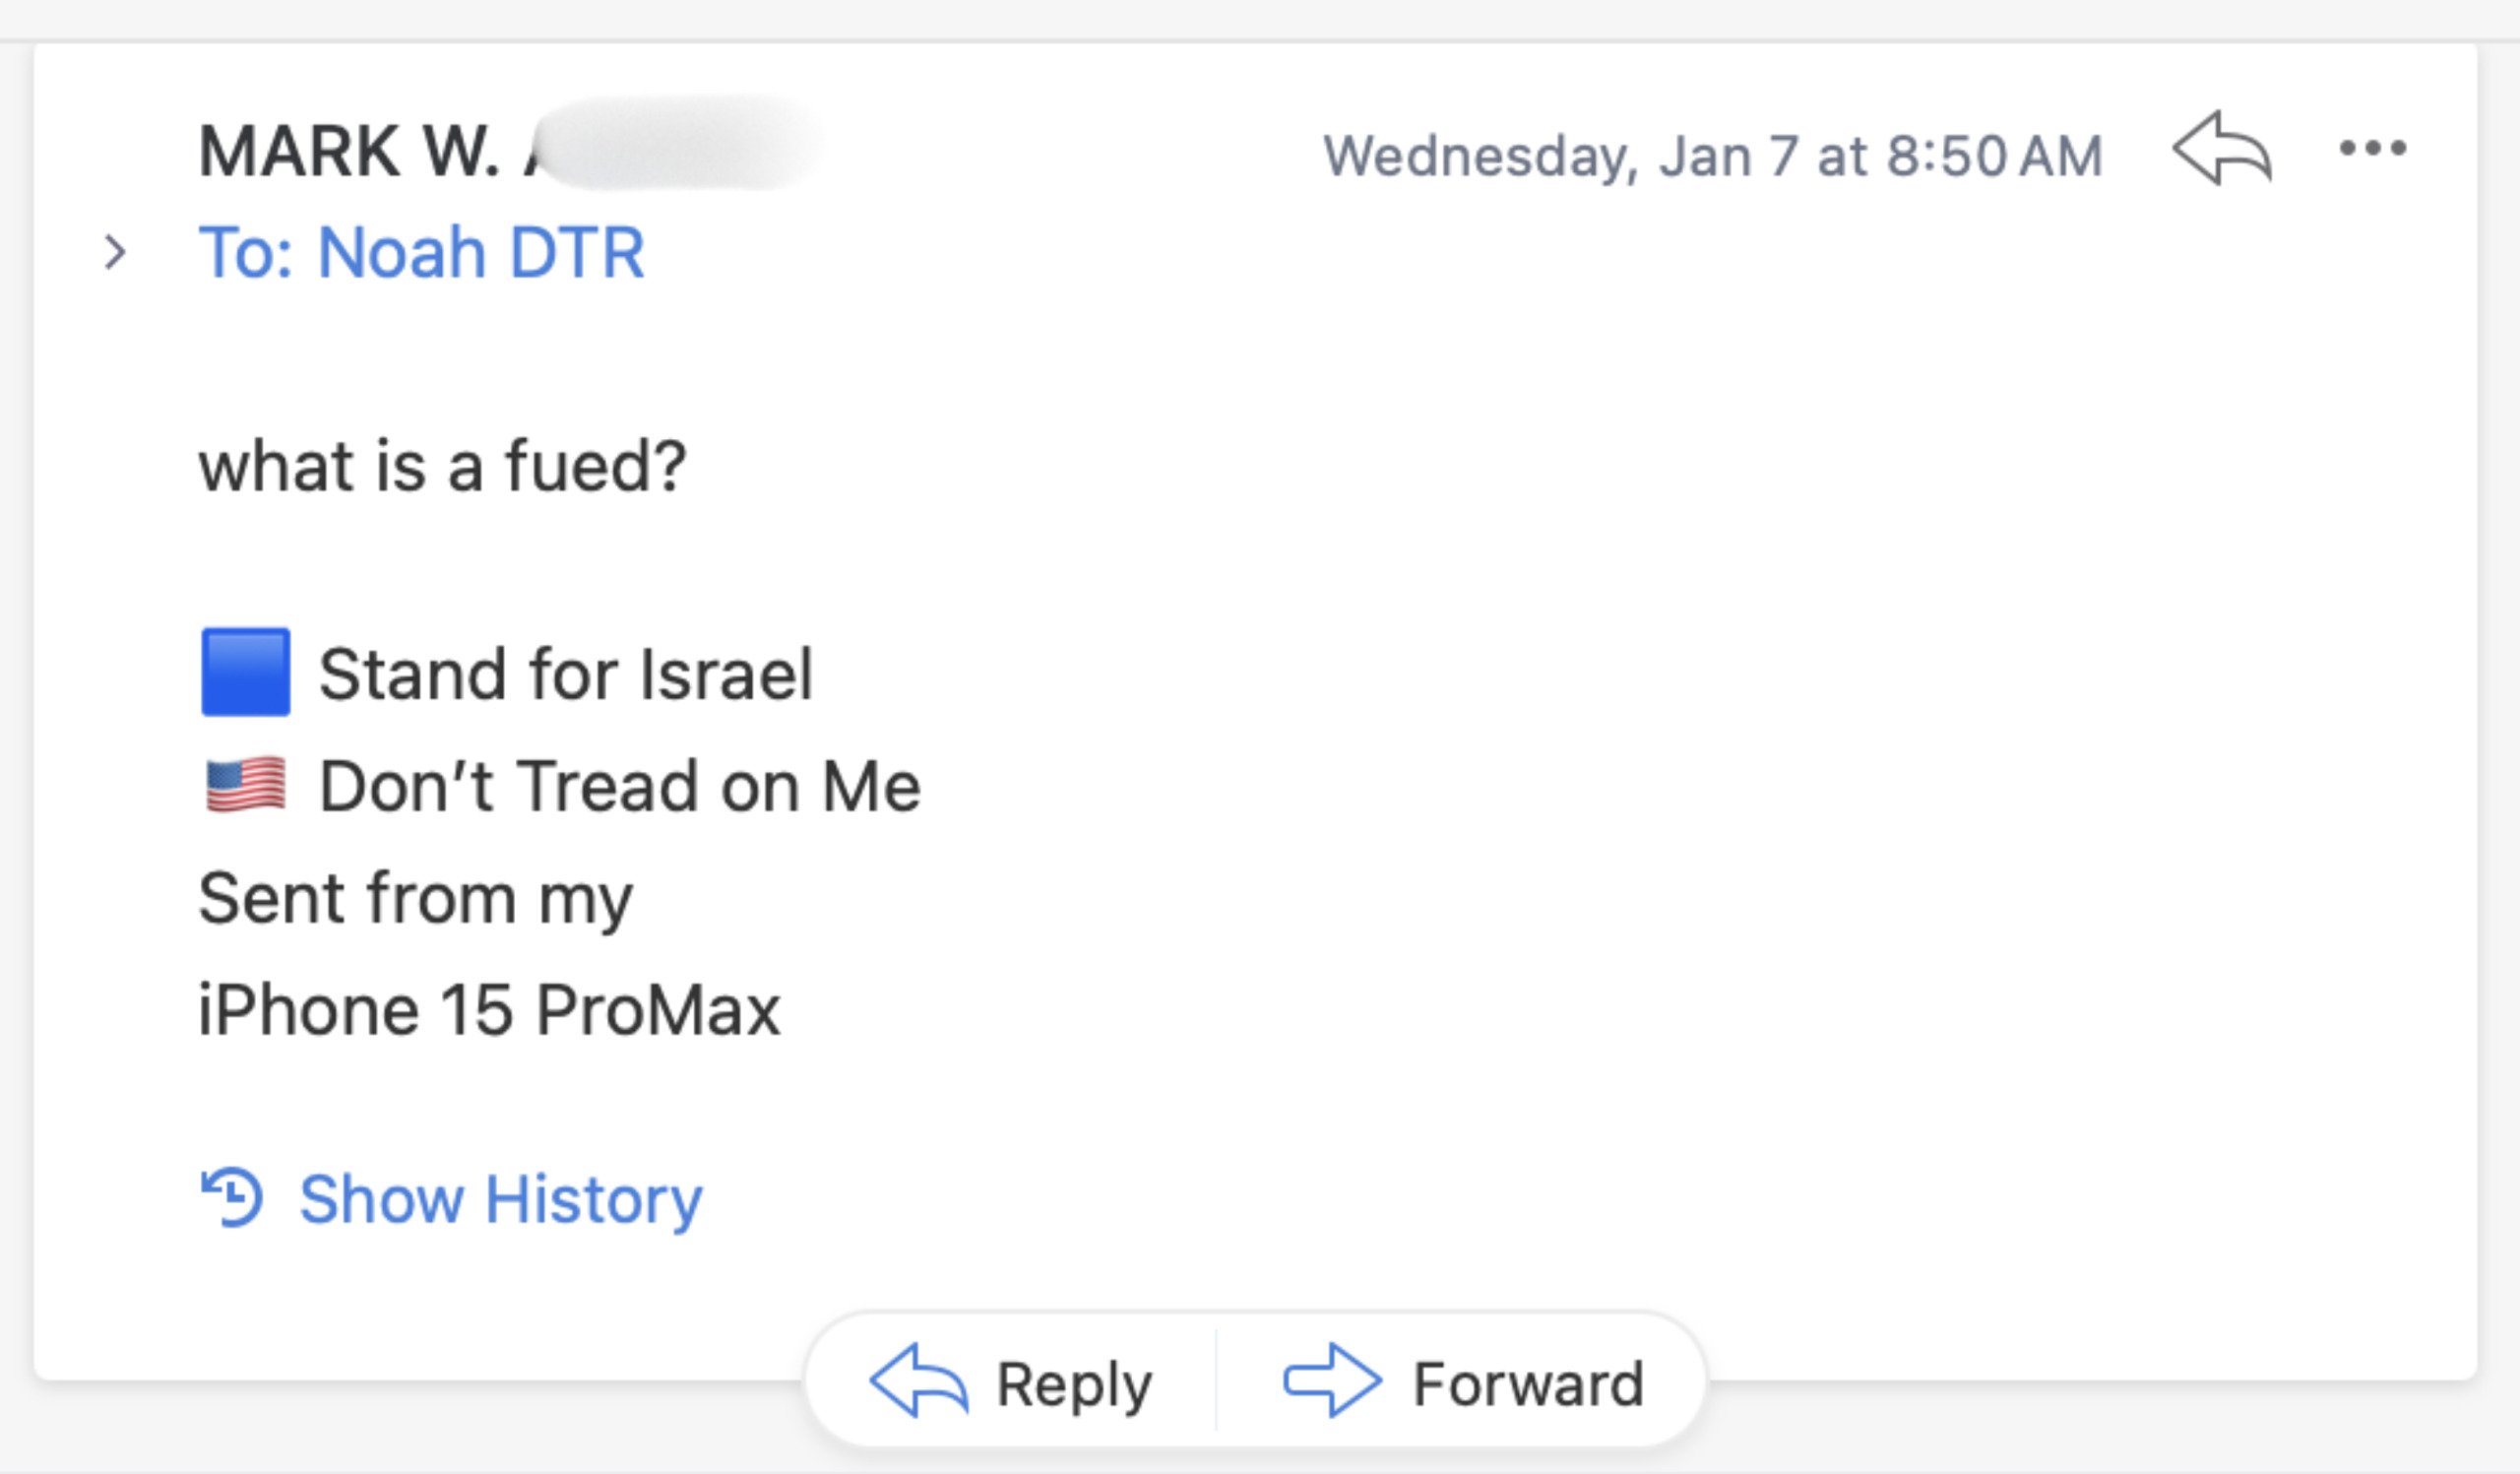Viewport: 2520px width, 1474px height.
Task: Click the message text "what is a fued?"
Action: coord(442,466)
